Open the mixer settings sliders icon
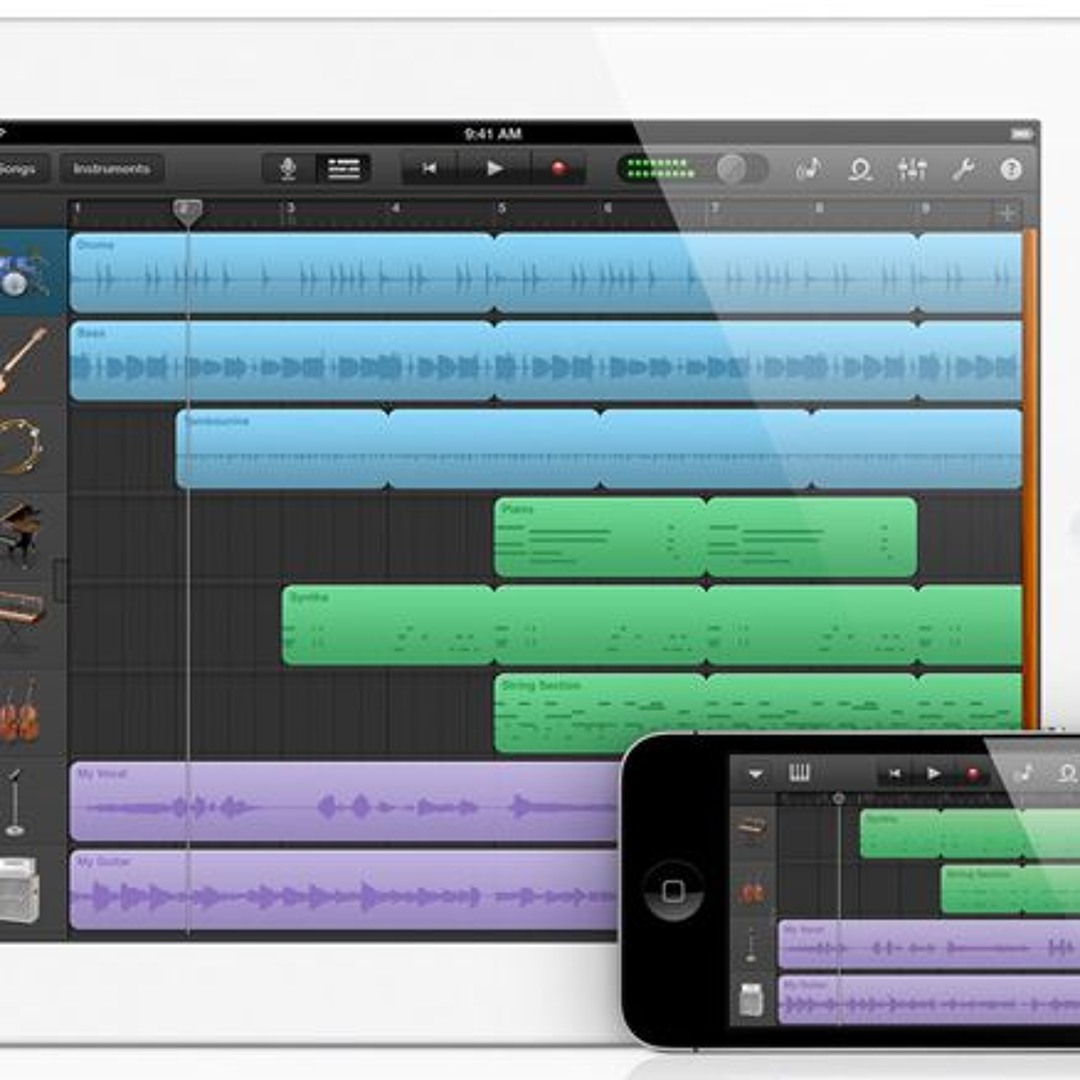 (x=912, y=169)
